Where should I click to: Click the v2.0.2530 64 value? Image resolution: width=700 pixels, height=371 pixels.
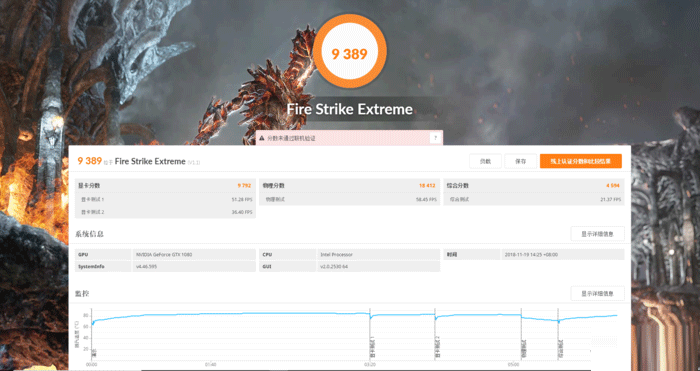[x=333, y=267]
